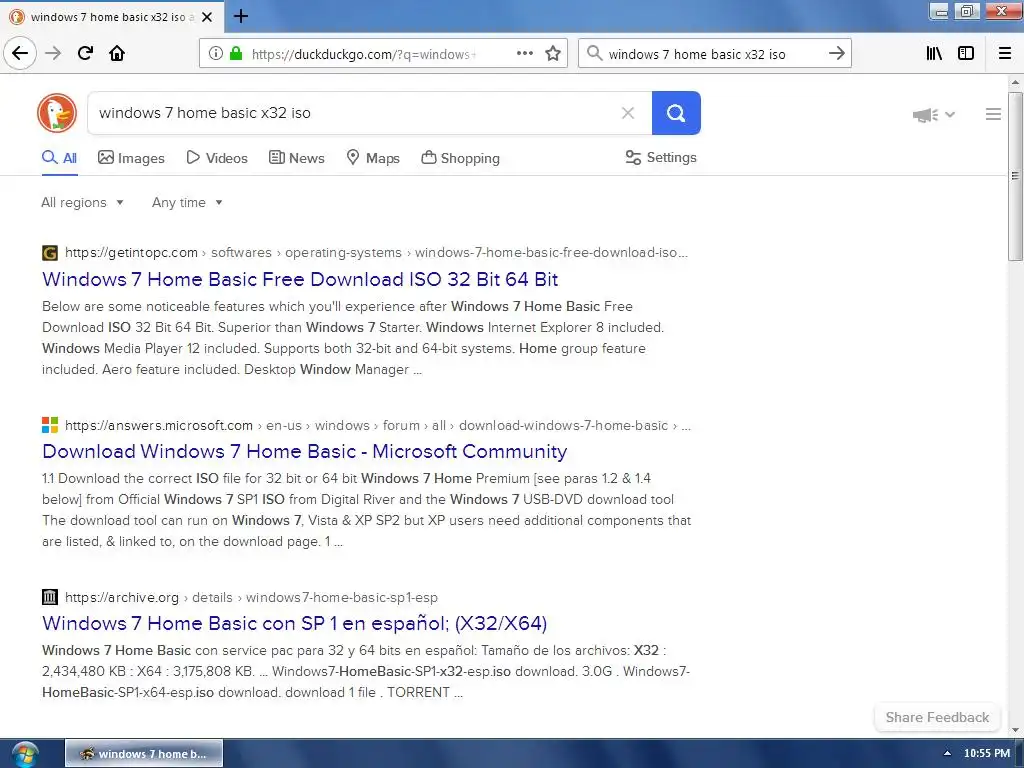Click the archive.org building favicon
This screenshot has height=768, width=1024.
[50, 597]
